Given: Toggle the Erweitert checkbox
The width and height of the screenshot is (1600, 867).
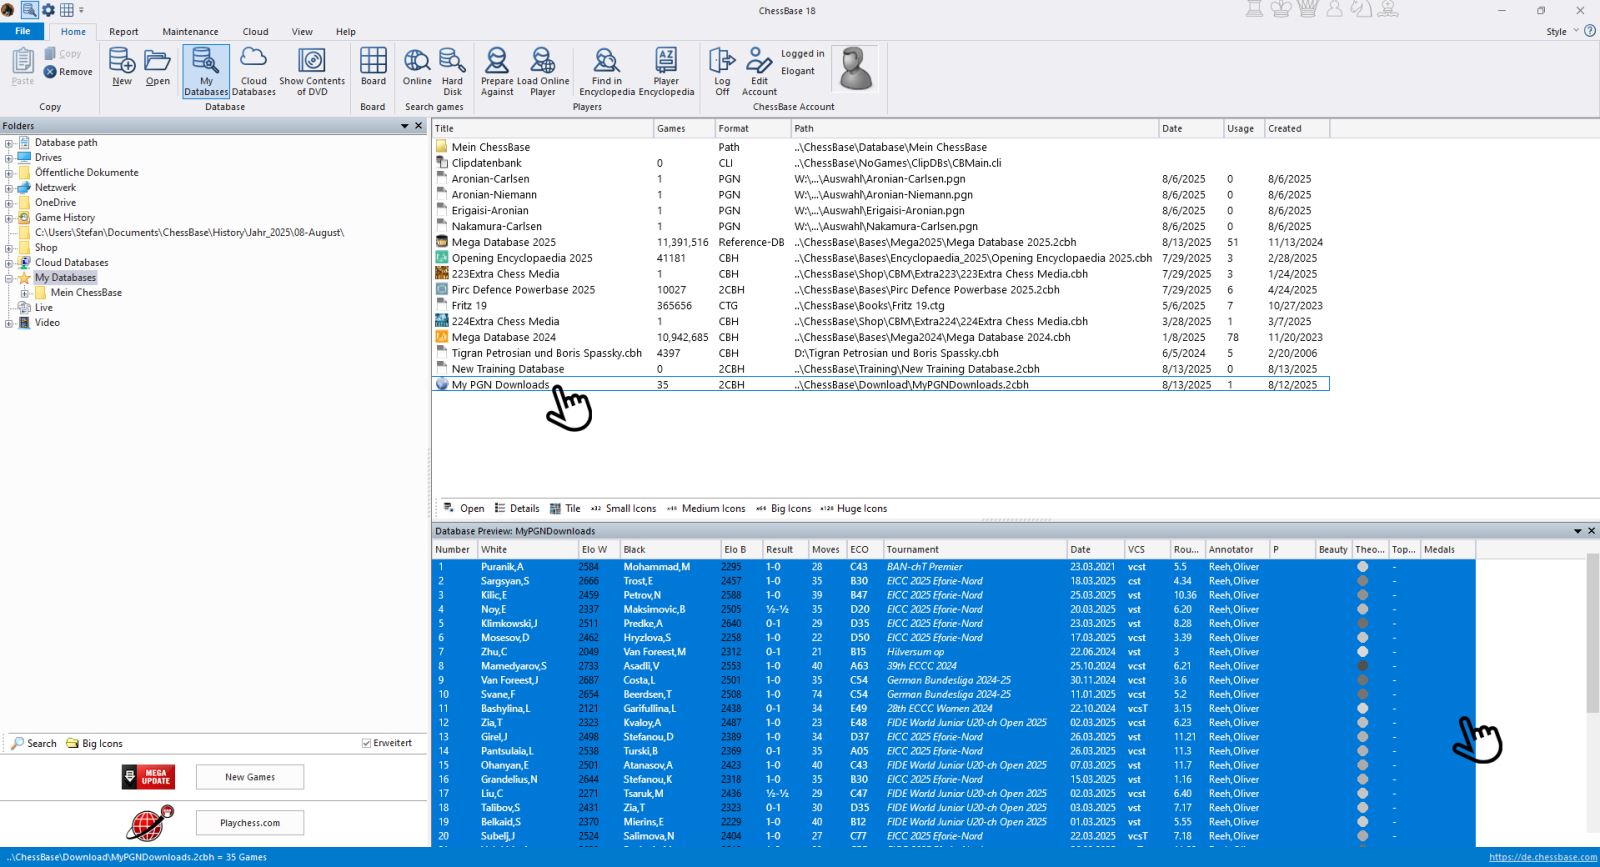Looking at the screenshot, I should tap(367, 743).
